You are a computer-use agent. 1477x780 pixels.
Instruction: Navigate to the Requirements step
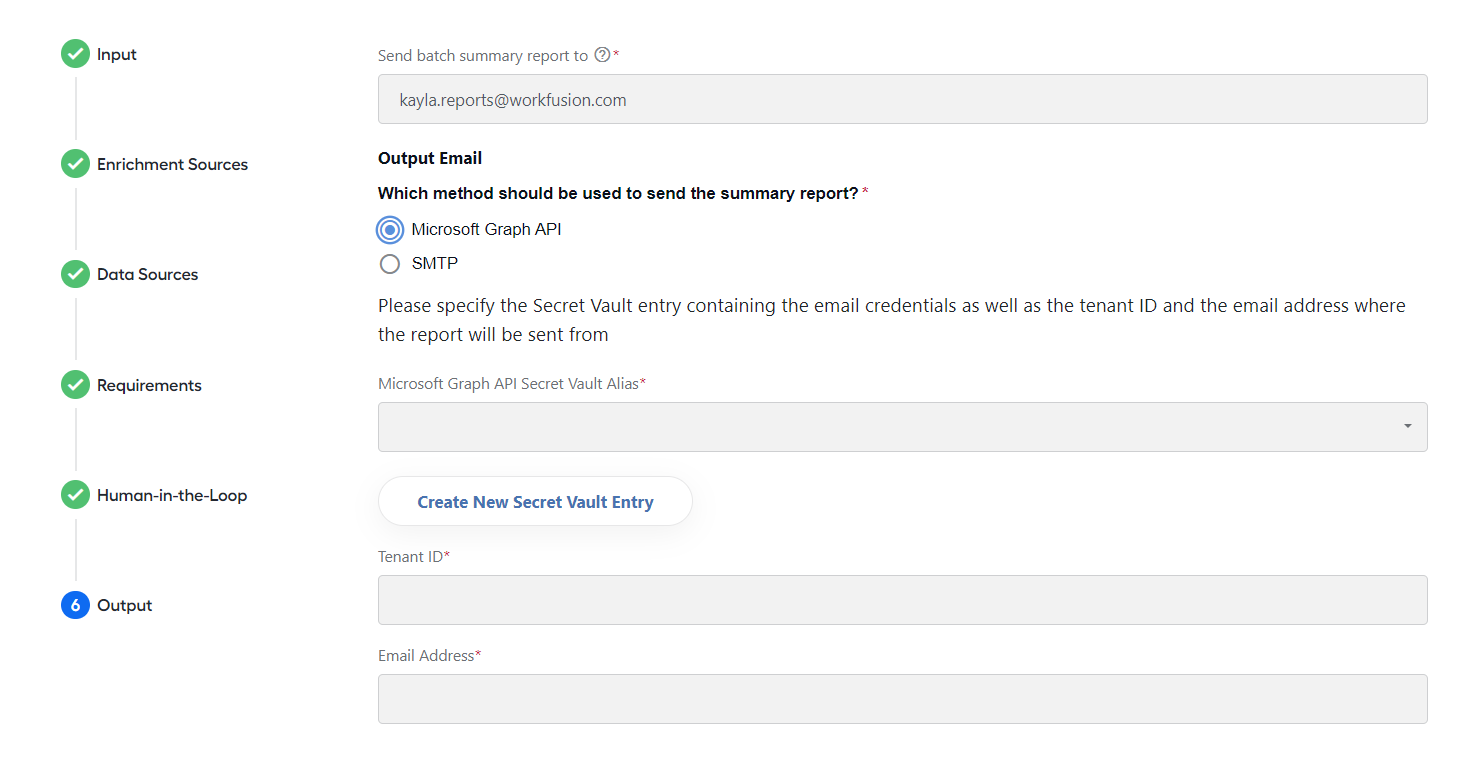pyautogui.click(x=149, y=385)
